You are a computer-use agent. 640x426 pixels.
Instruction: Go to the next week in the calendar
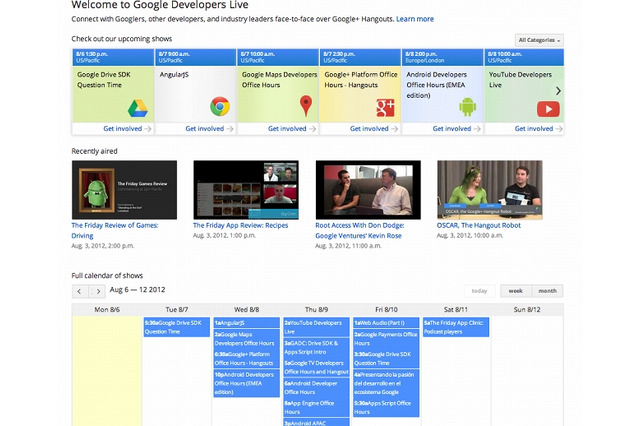click(98, 291)
